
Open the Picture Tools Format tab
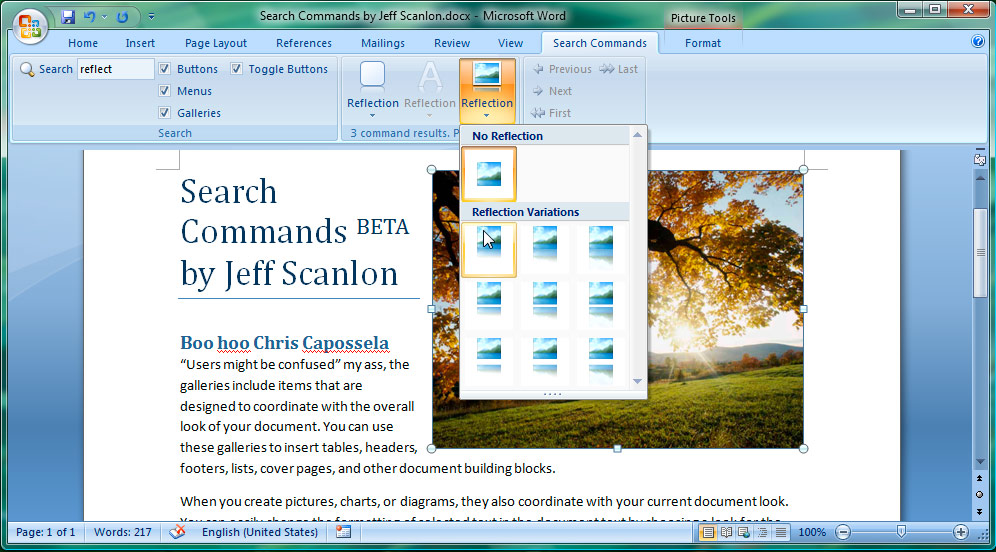coord(703,43)
